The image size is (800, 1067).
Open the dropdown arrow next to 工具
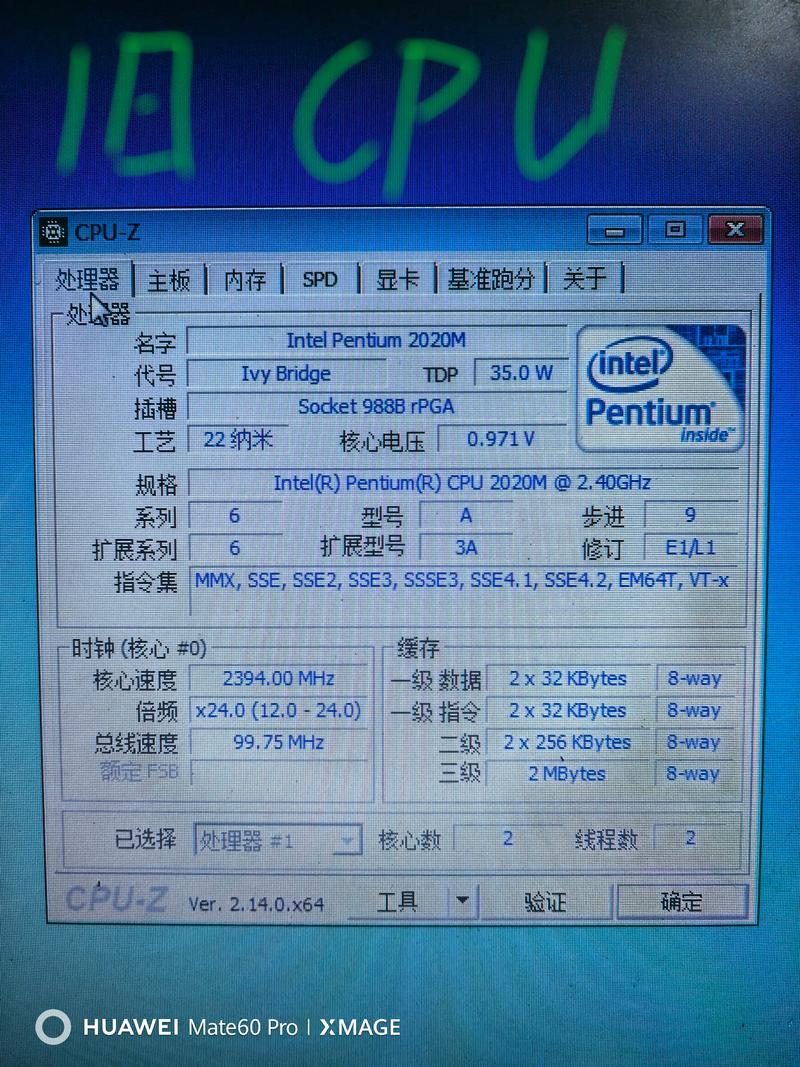tap(463, 901)
